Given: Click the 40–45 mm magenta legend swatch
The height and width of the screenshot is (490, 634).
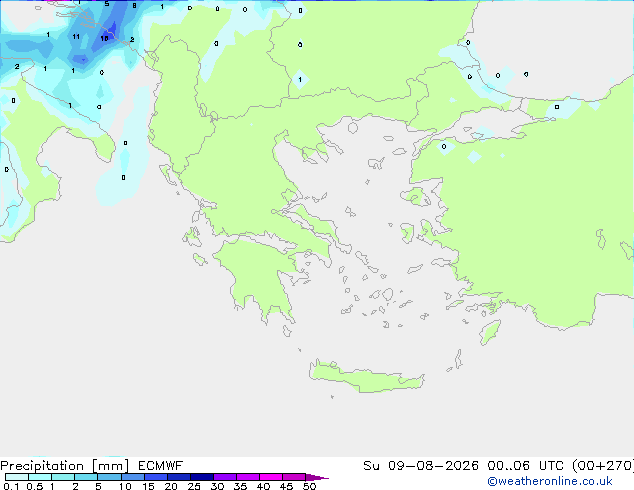Looking at the screenshot, I should [x=271, y=477].
